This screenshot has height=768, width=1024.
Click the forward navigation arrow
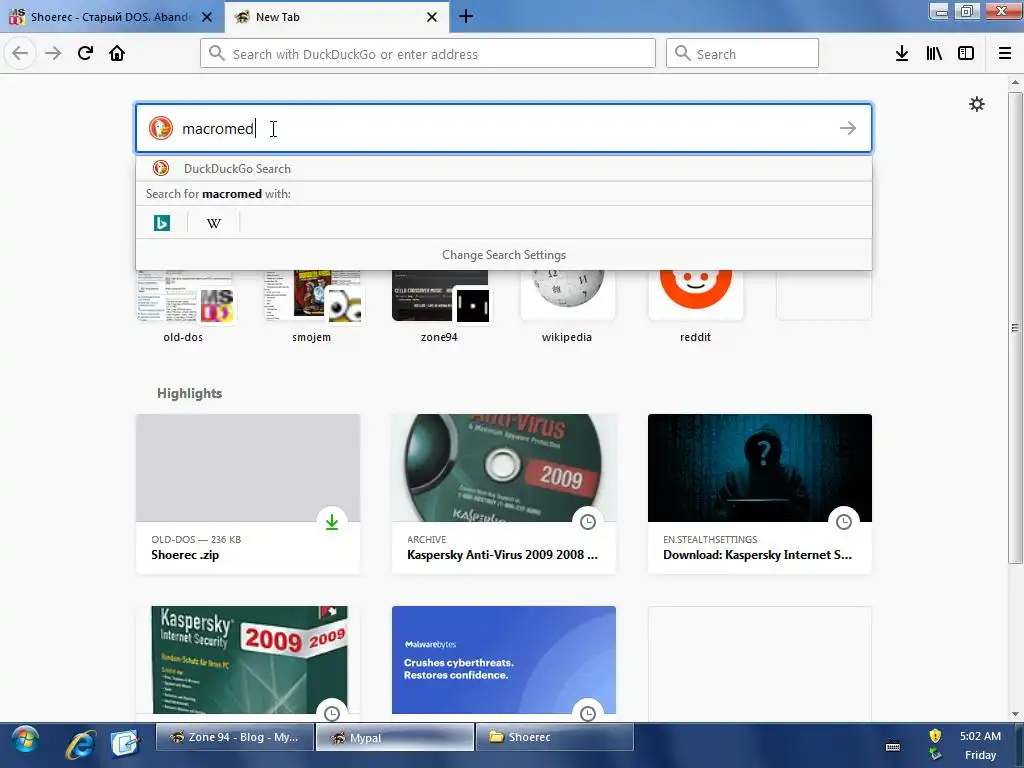(x=53, y=53)
